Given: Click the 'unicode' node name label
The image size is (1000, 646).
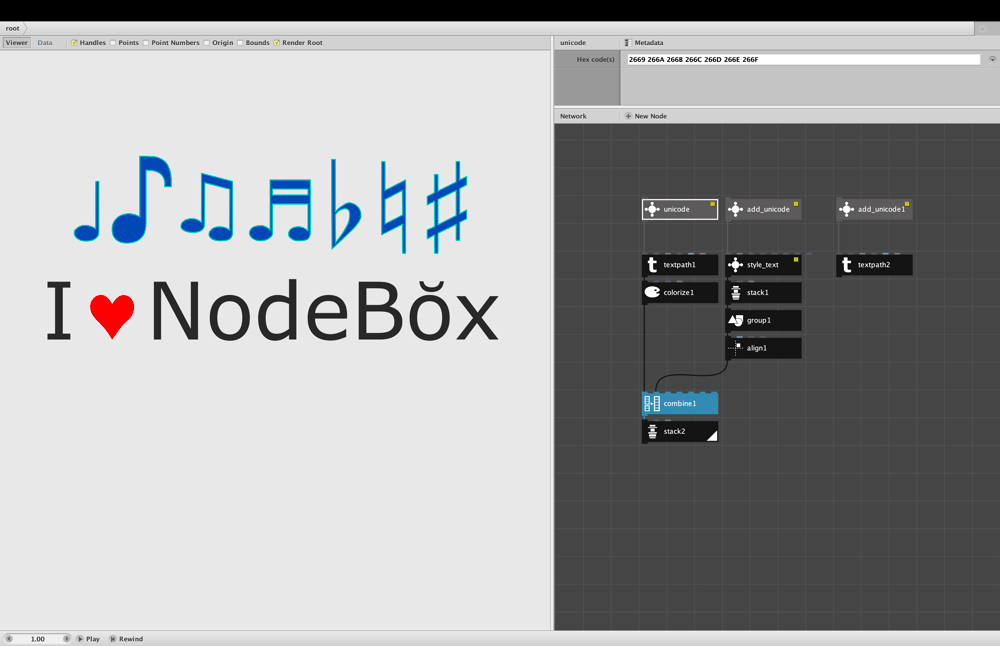Looking at the screenshot, I should click(573, 43).
